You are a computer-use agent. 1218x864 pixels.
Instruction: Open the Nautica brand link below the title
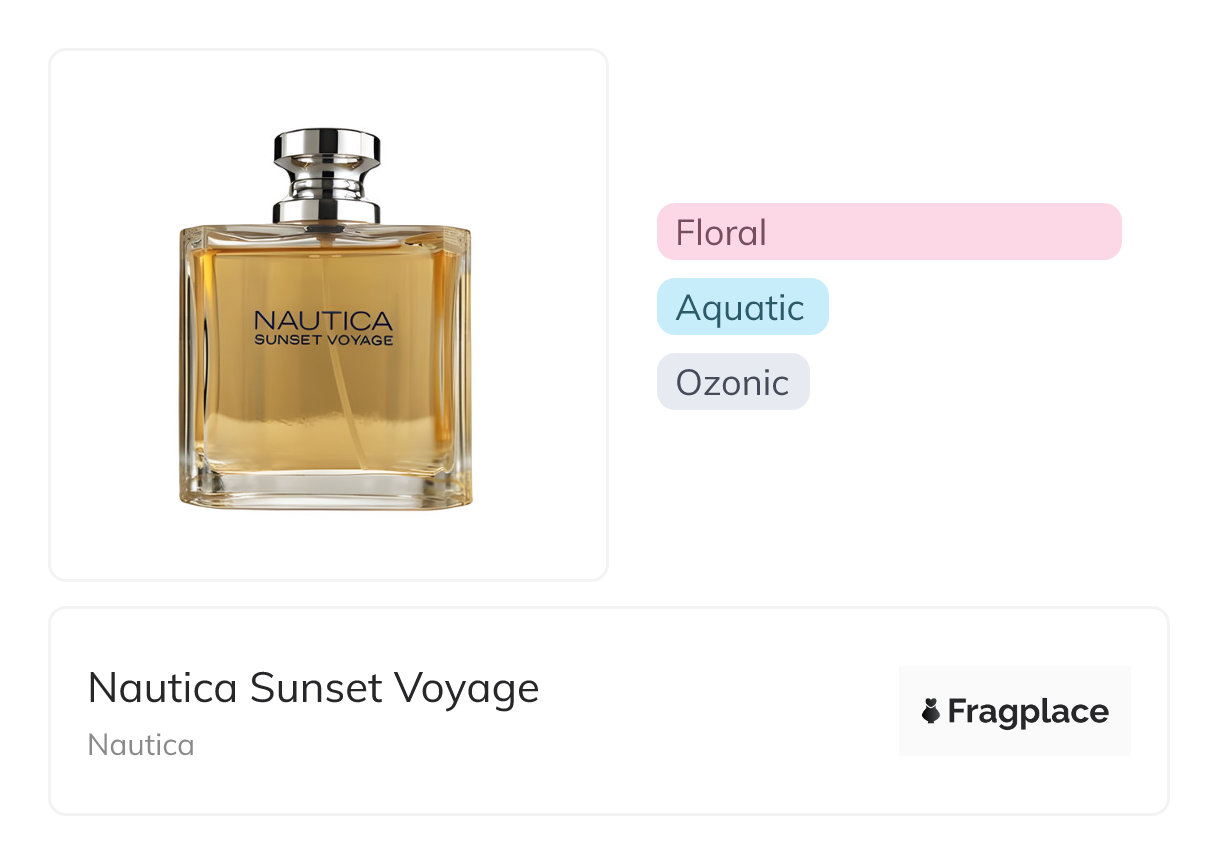coord(141,745)
